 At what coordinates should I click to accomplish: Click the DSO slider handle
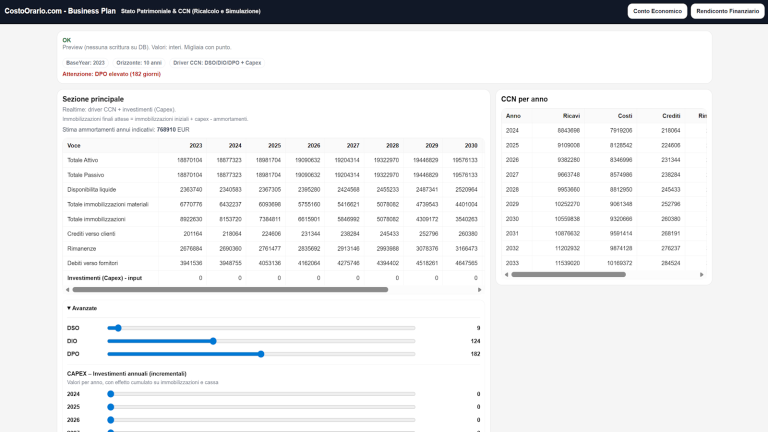click(x=118, y=328)
